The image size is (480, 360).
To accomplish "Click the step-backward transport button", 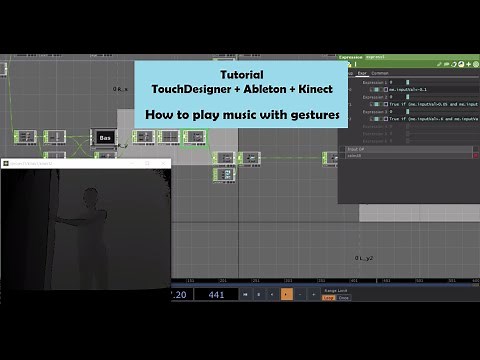I will point(272,295).
